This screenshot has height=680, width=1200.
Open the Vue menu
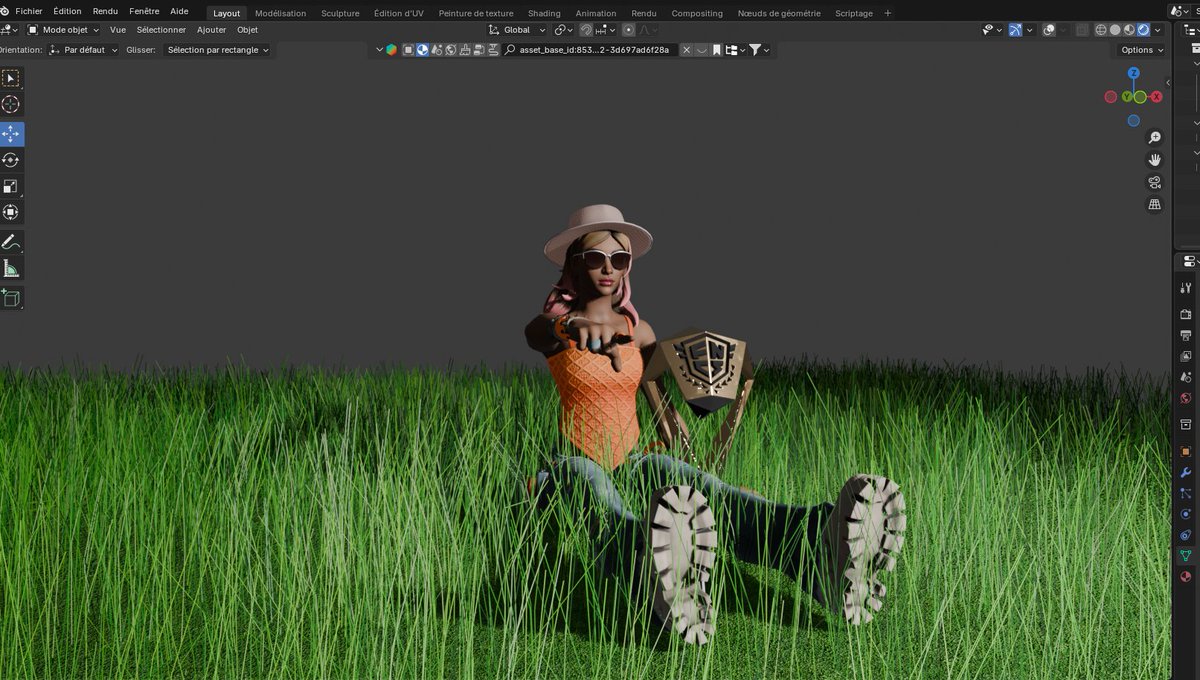coord(118,30)
